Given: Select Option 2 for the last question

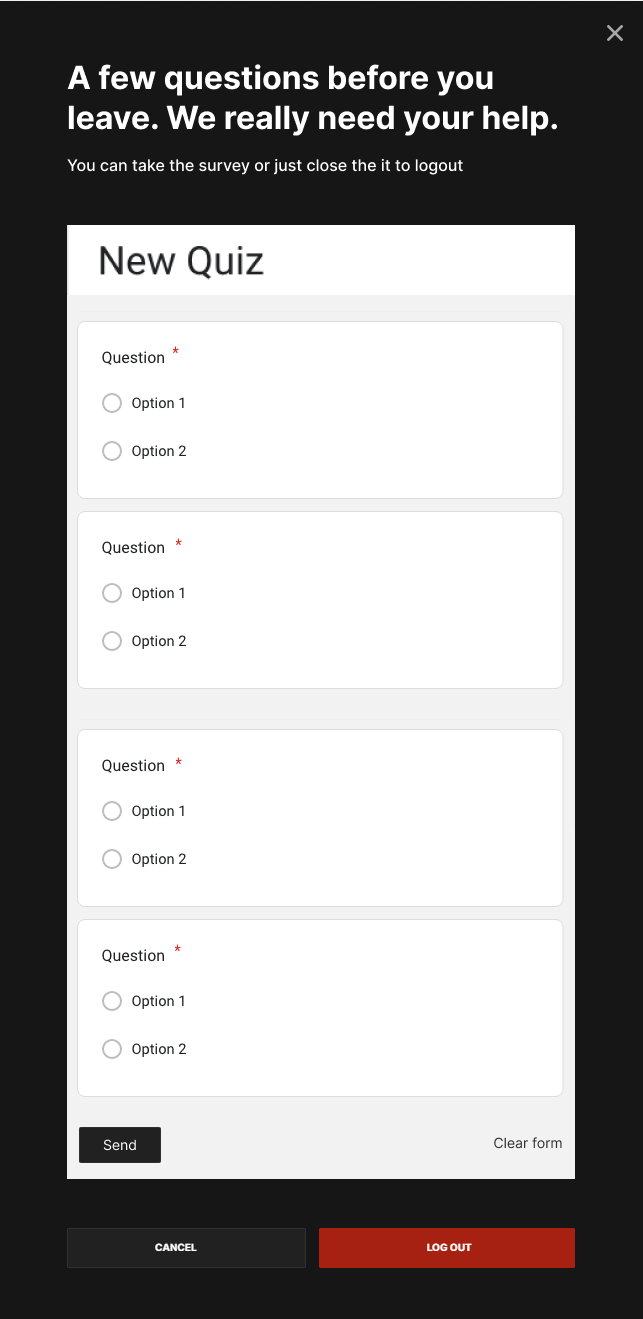Looking at the screenshot, I should click(x=112, y=1049).
